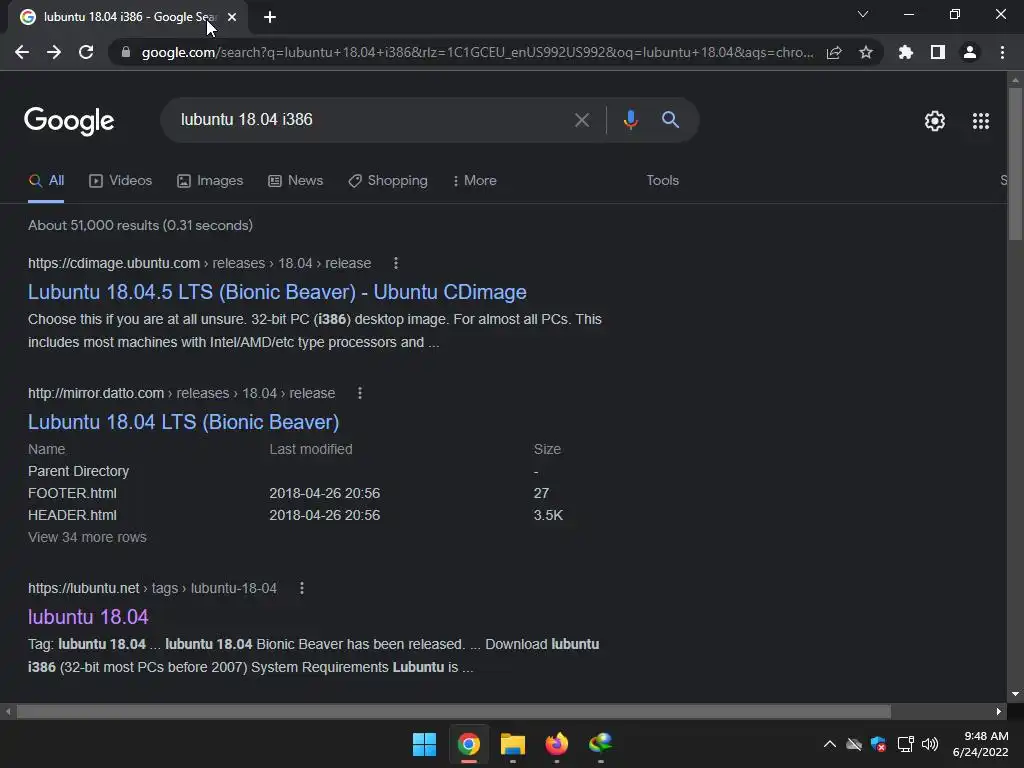The width and height of the screenshot is (1024, 768).
Task: Open Chrome three-dot menu
Action: click(1002, 52)
